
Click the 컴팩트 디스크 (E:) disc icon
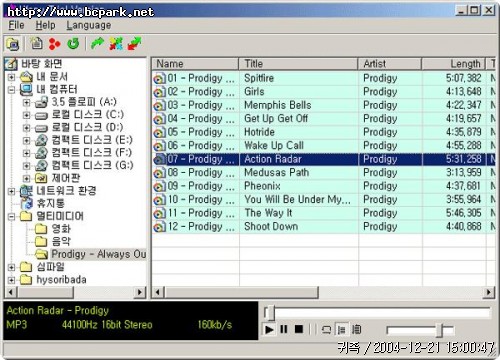(x=41, y=140)
